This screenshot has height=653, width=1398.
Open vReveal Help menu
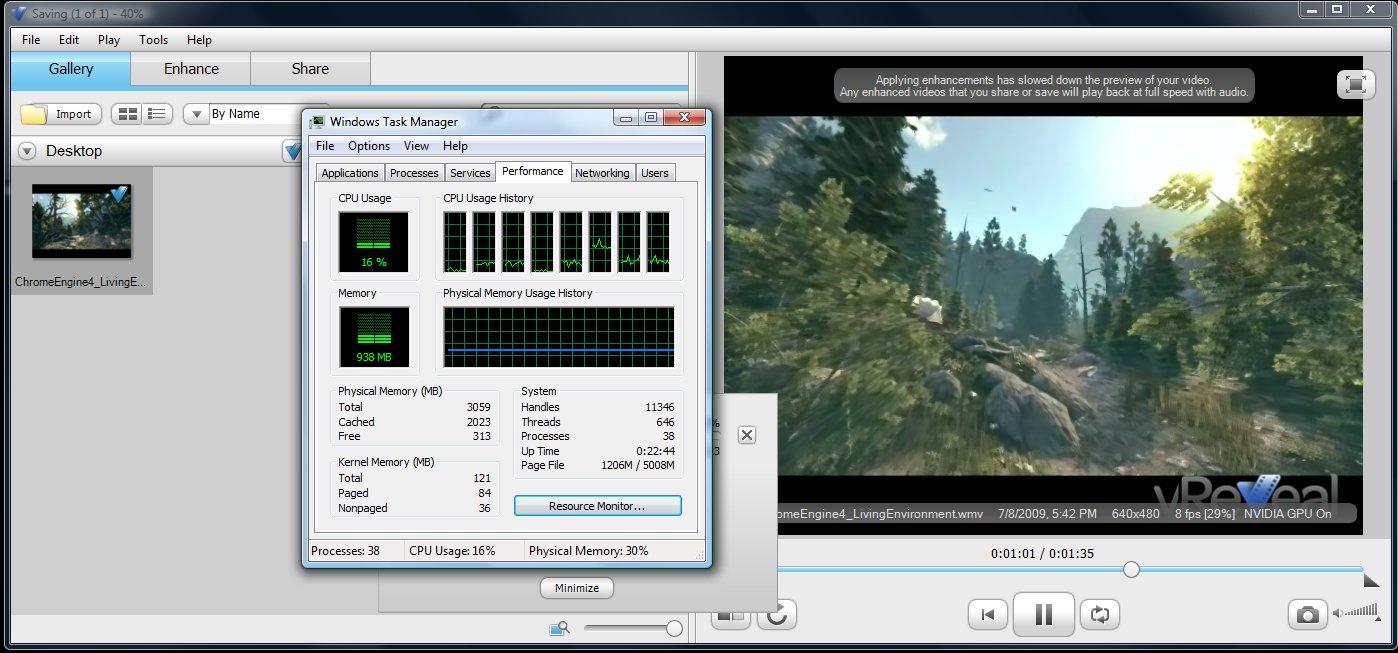[199, 40]
